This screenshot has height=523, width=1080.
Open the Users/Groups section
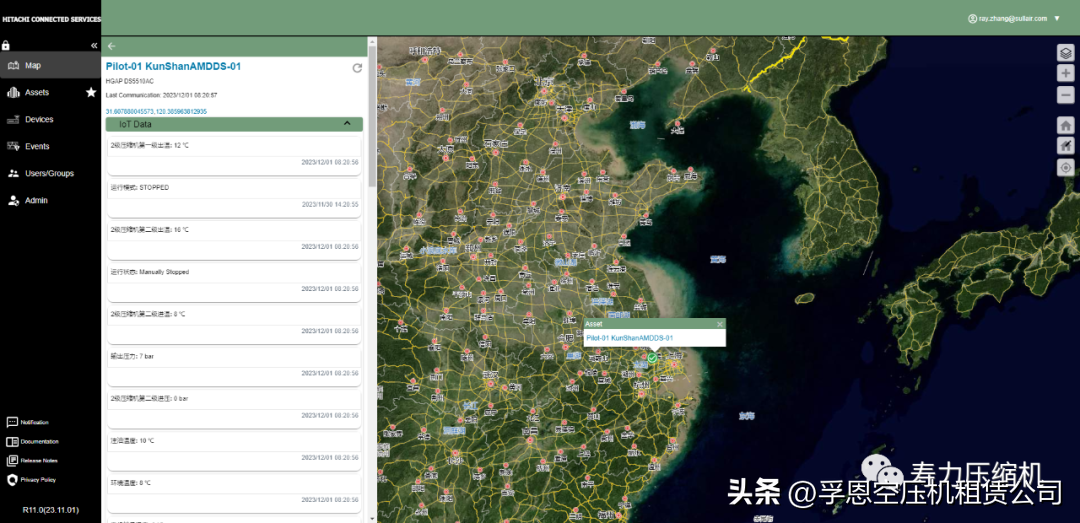click(49, 173)
